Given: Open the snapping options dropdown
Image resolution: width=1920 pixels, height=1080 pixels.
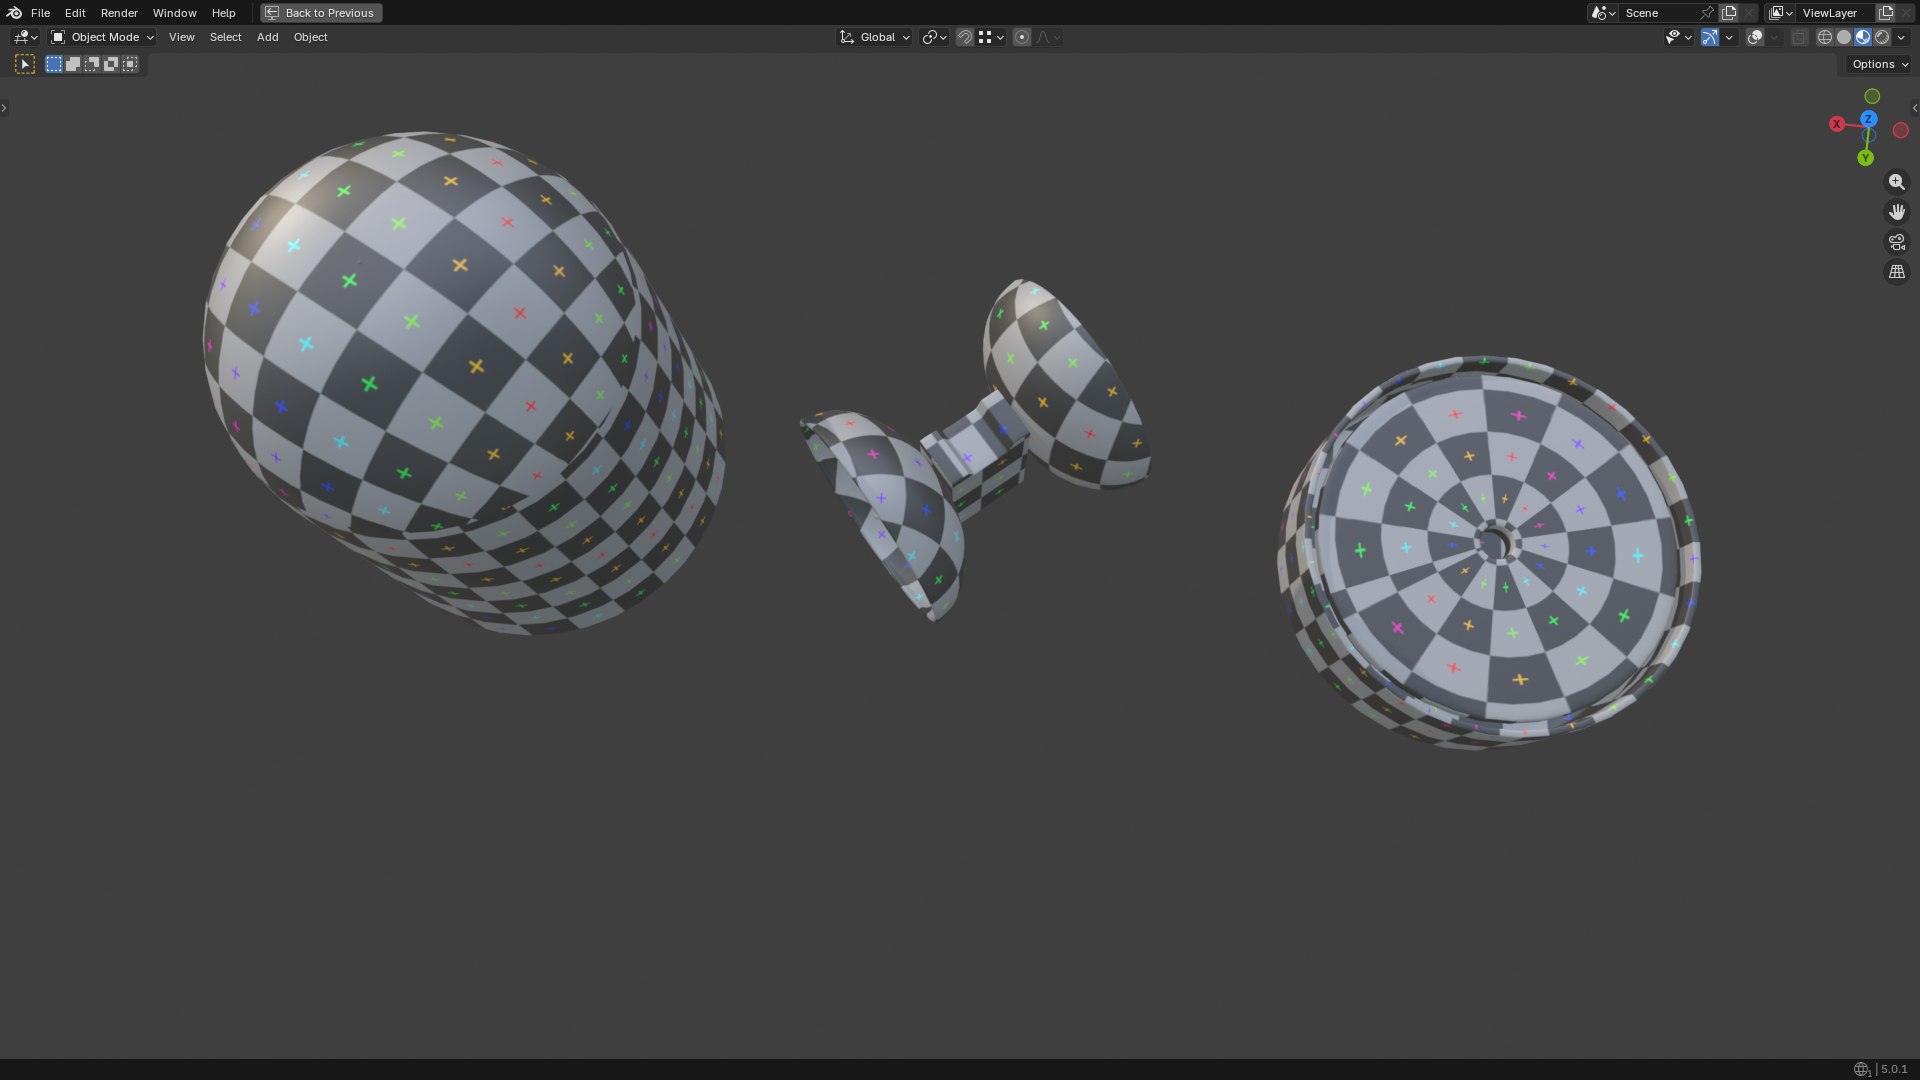Looking at the screenshot, I should (x=991, y=37).
